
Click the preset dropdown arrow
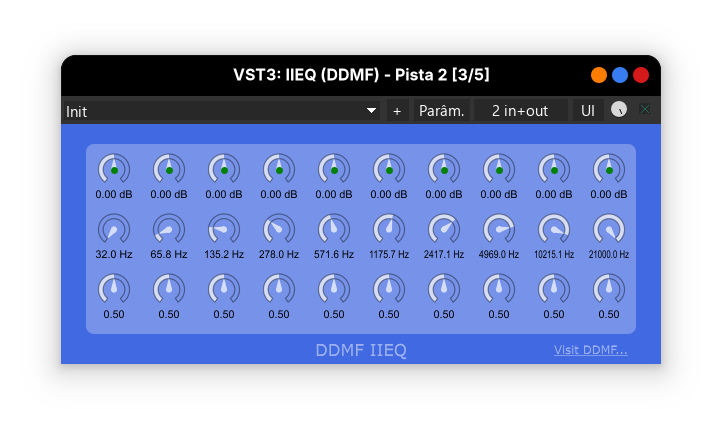point(372,110)
